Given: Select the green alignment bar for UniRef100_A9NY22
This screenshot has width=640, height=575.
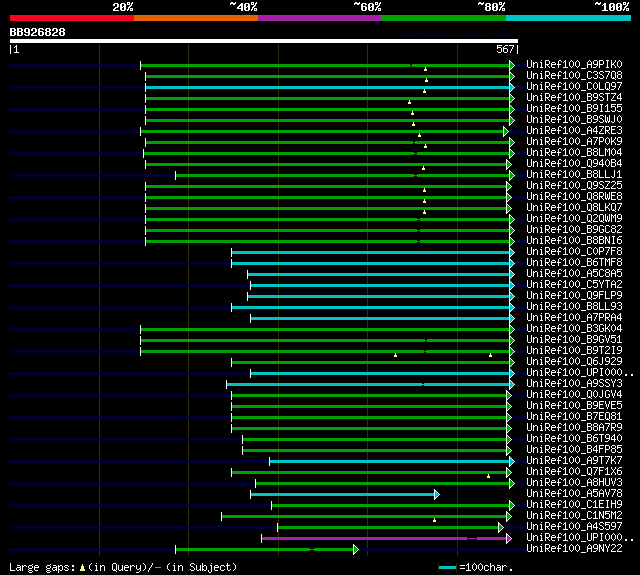Looking at the screenshot, I should point(264,549).
